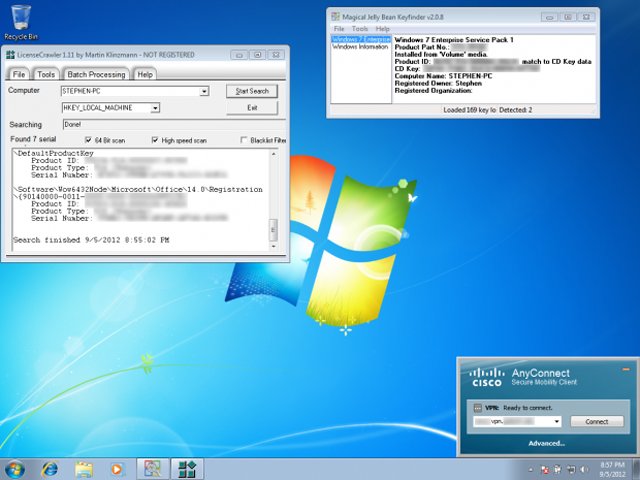This screenshot has width=640, height=480.
Task: Select Windows 7 Enterprise in Keyfinder list
Action: click(x=361, y=40)
